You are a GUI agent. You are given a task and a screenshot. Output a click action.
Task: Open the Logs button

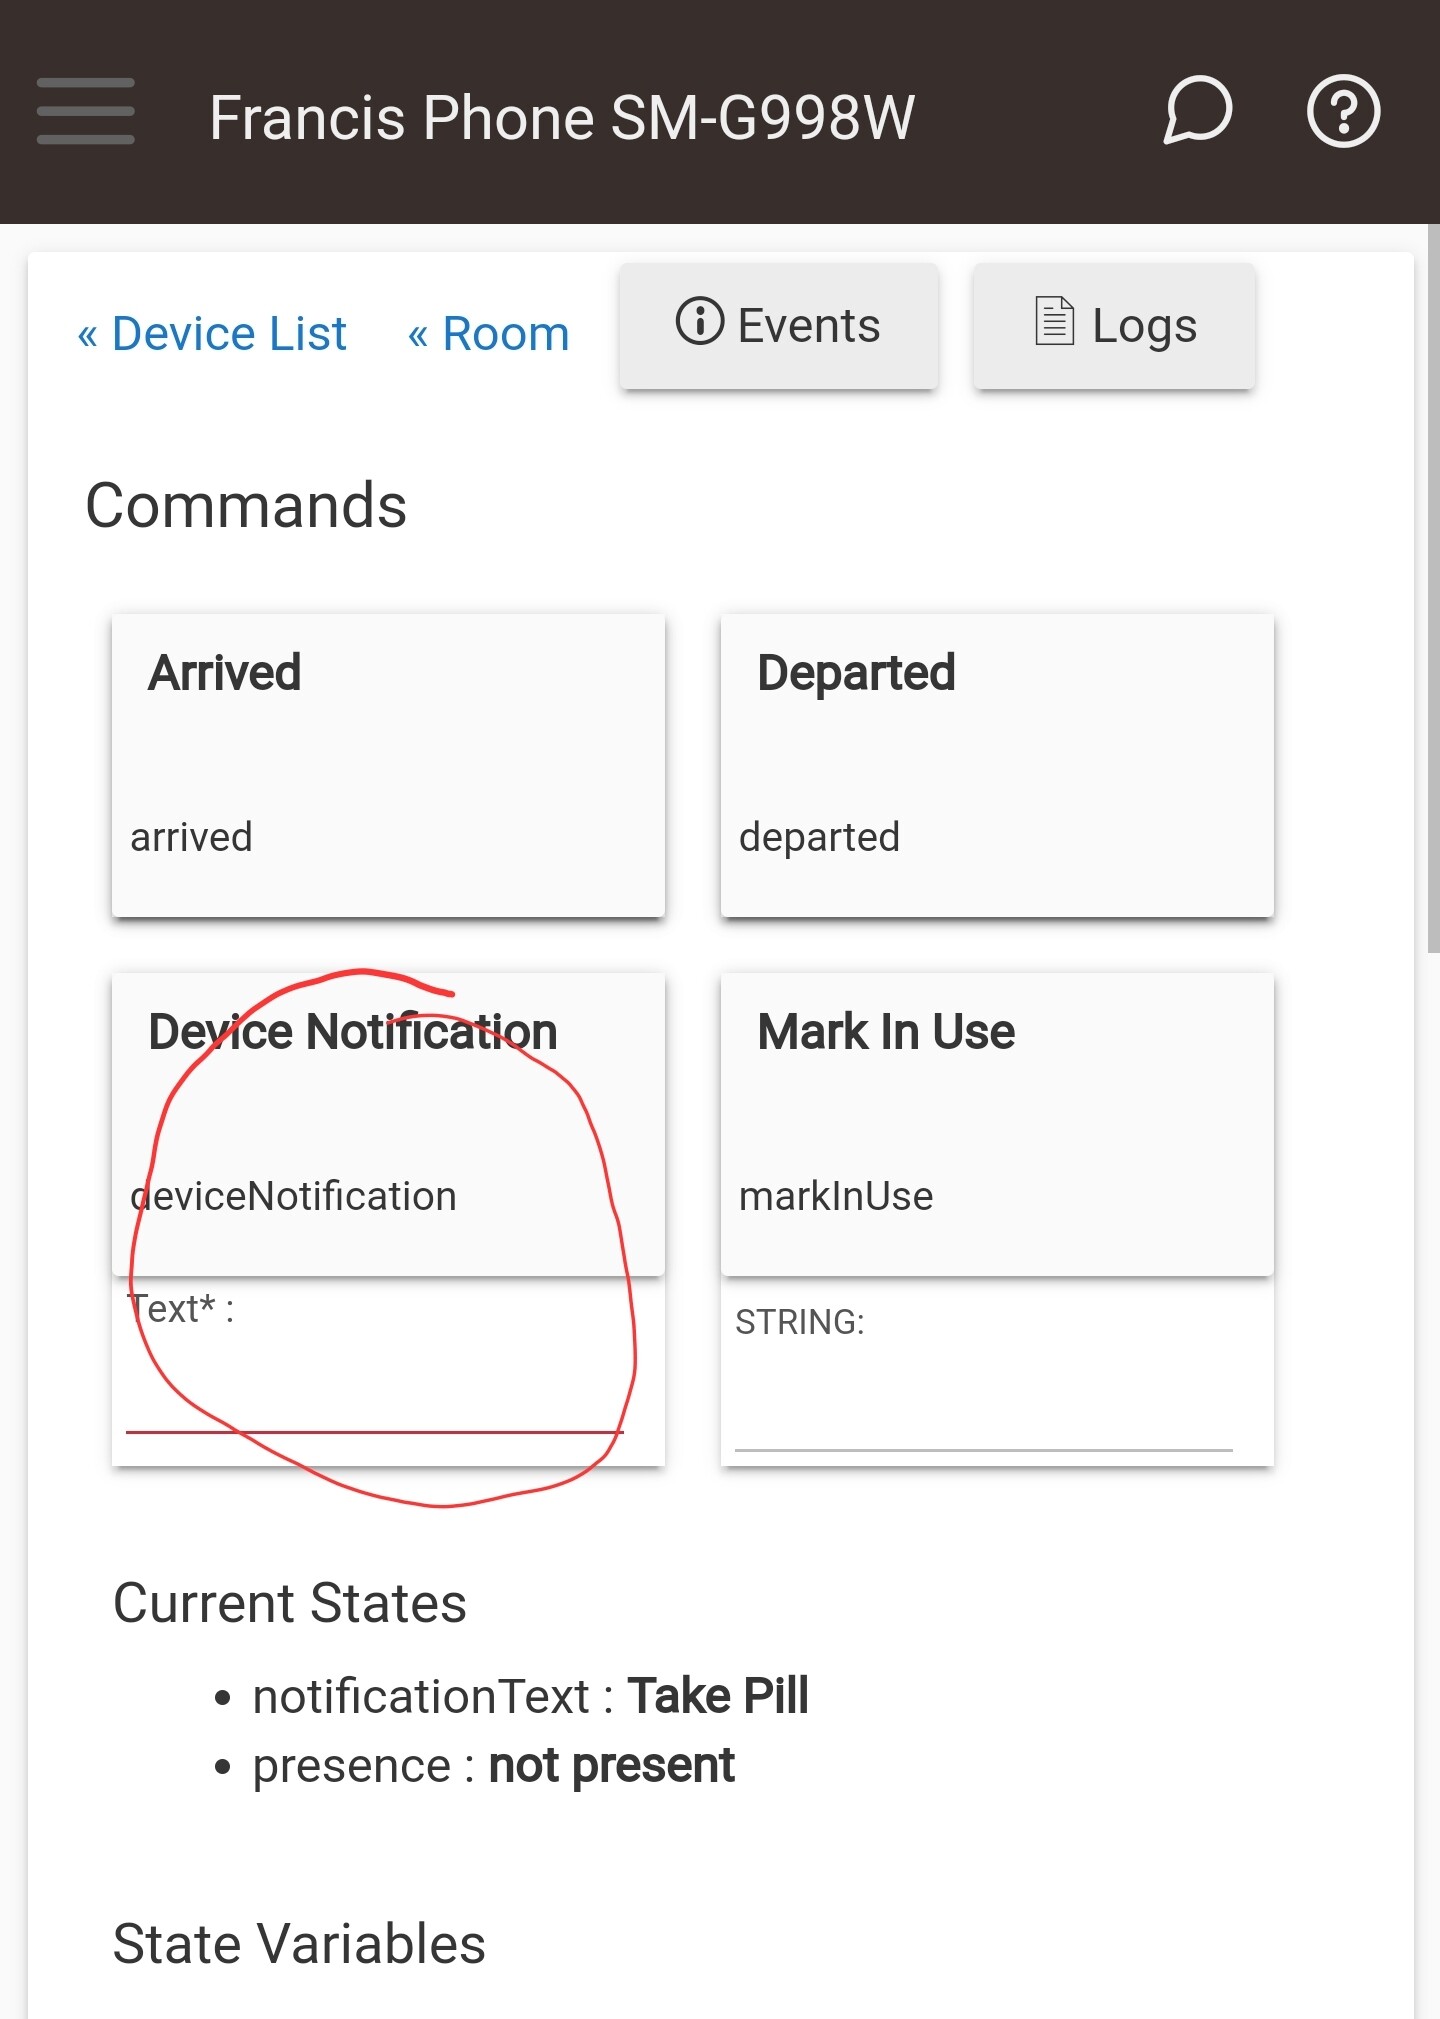[x=1114, y=326]
